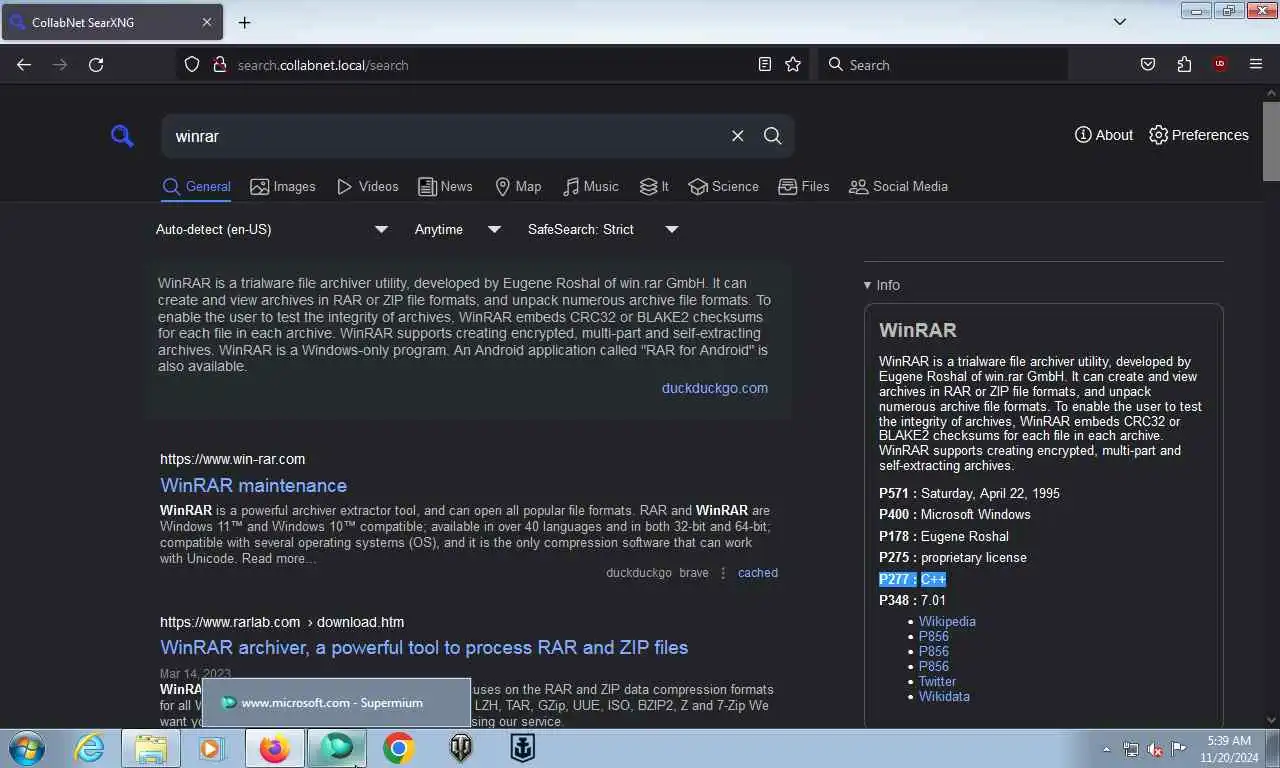Switch to the Videos tab
Screen dimensions: 1280x768
pos(367,187)
